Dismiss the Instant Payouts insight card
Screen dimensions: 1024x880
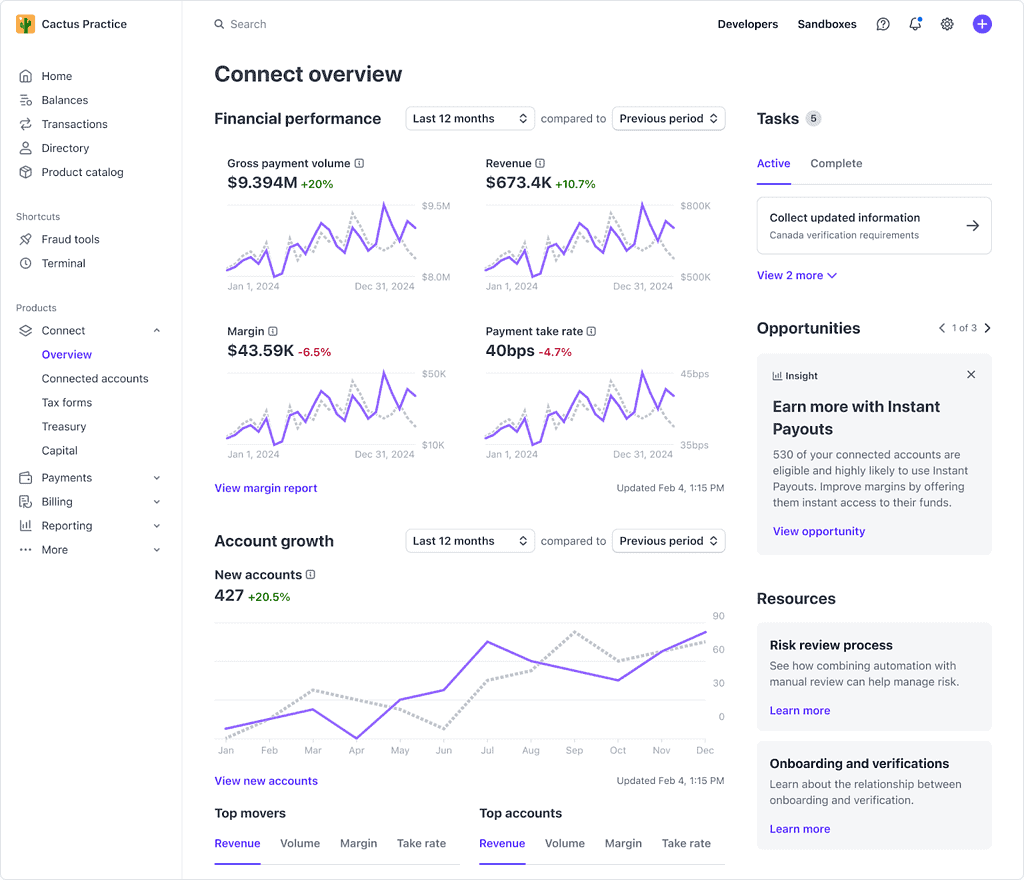point(970,374)
